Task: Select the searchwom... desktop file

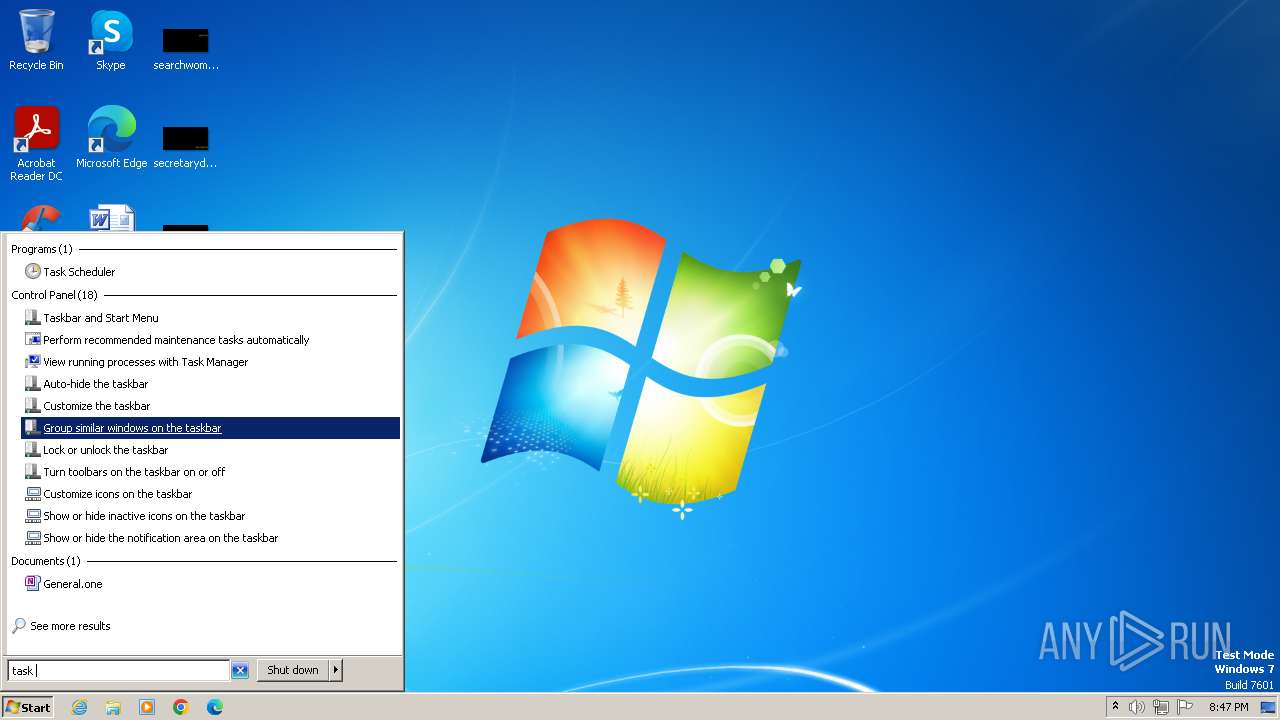Action: tap(186, 48)
